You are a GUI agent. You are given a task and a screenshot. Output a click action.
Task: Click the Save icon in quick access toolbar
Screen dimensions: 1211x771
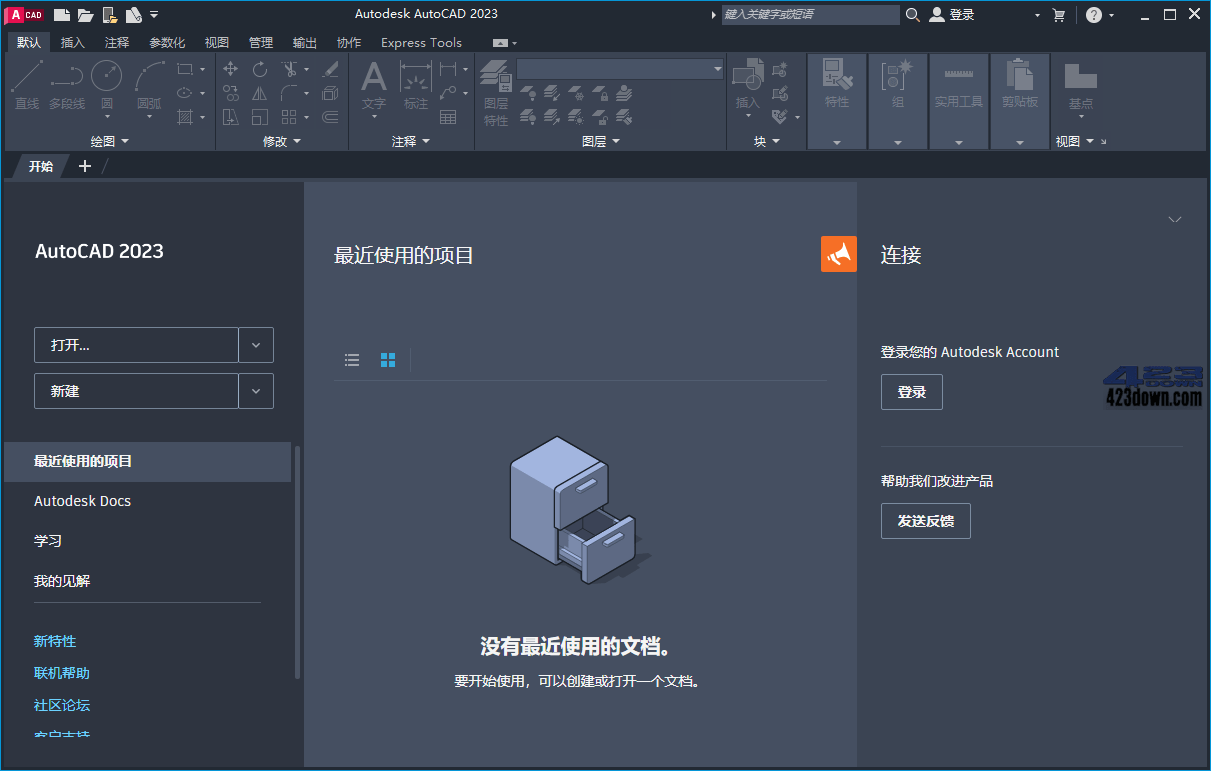coord(110,14)
